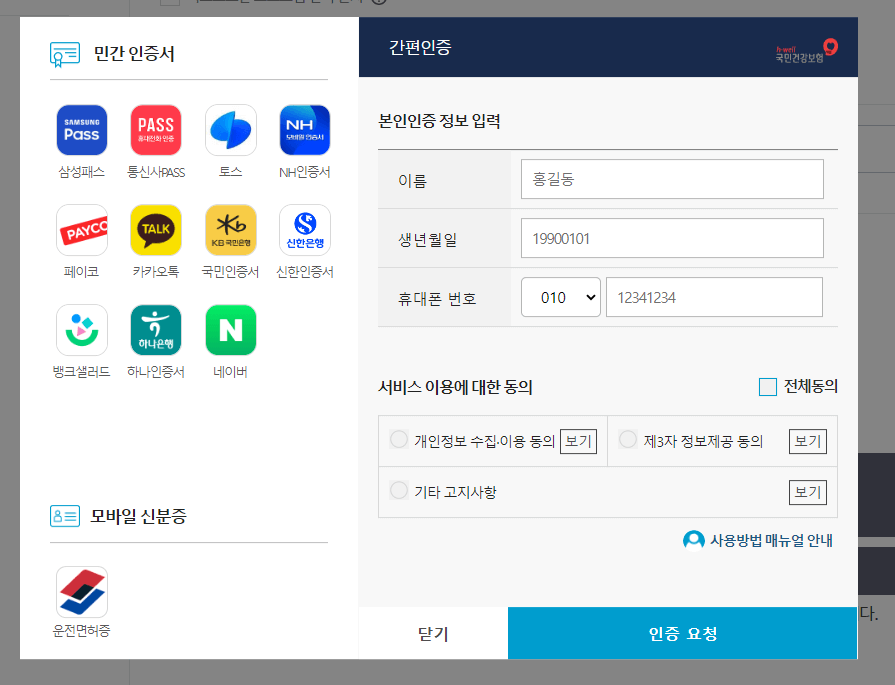The width and height of the screenshot is (895, 685).
Task: Click the 전체동의 label text
Action: pos(811,386)
